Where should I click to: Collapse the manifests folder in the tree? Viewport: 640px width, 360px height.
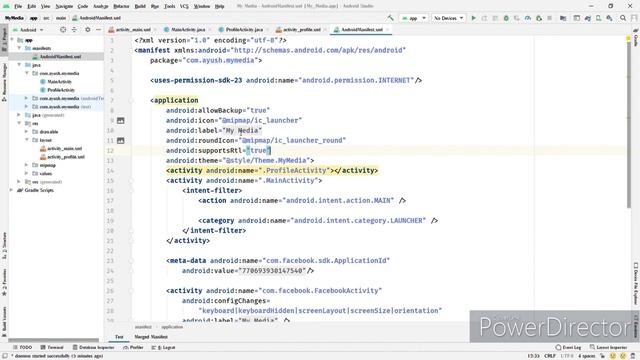coord(19,48)
